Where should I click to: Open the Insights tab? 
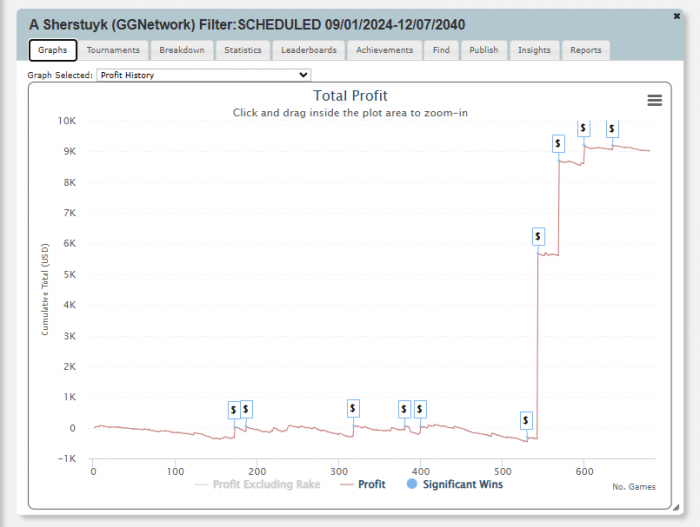(534, 50)
